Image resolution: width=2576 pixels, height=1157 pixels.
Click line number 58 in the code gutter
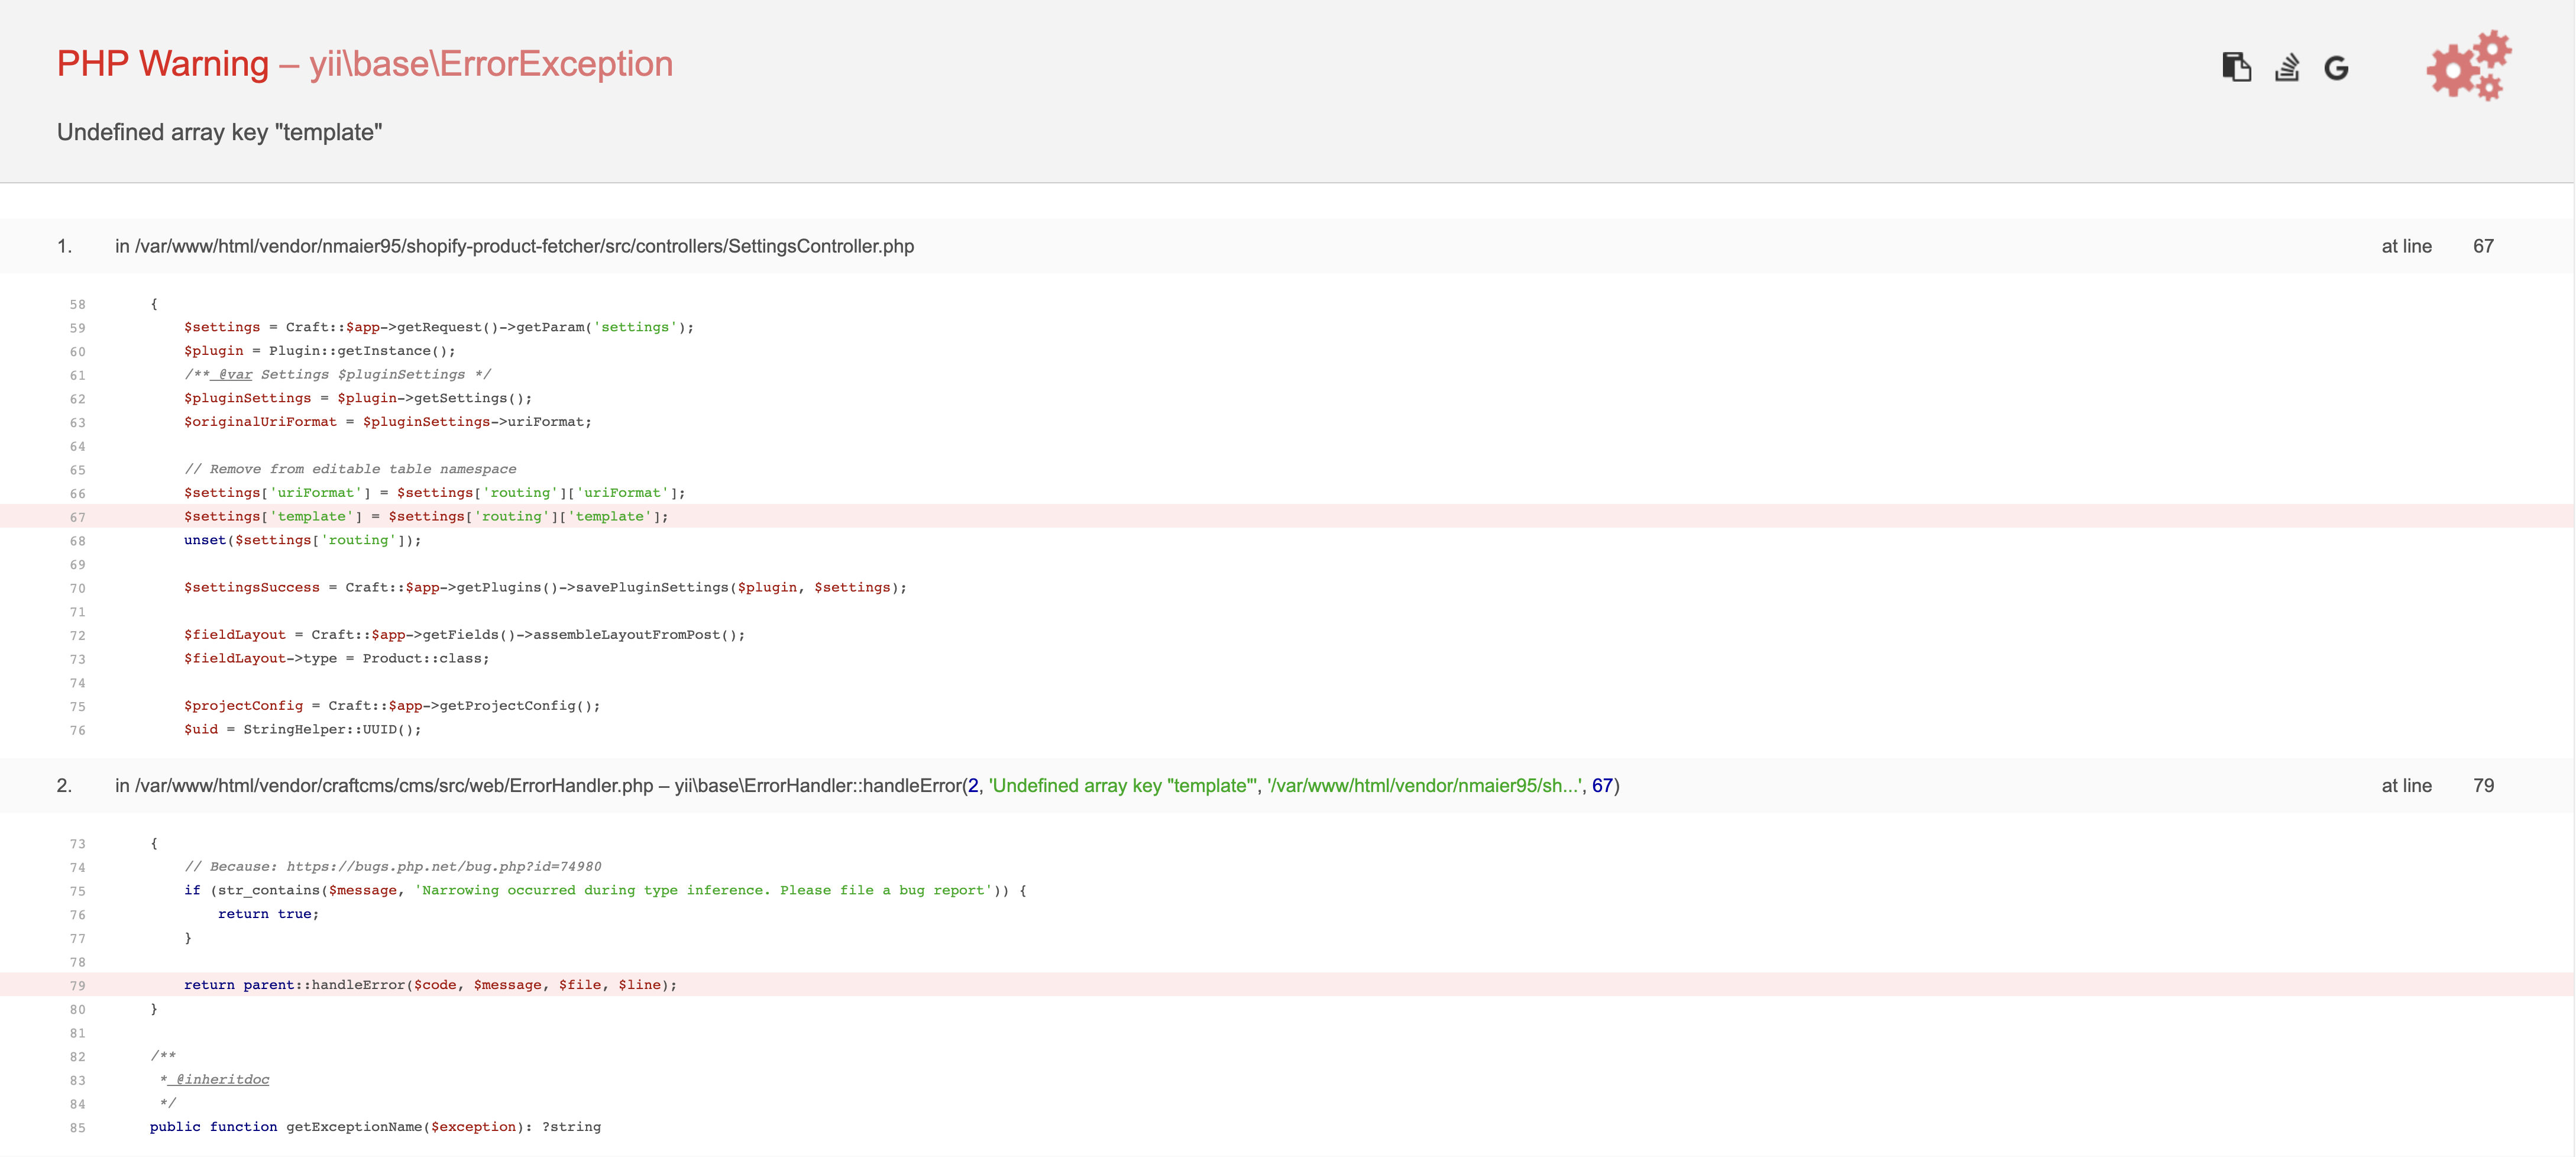click(77, 304)
